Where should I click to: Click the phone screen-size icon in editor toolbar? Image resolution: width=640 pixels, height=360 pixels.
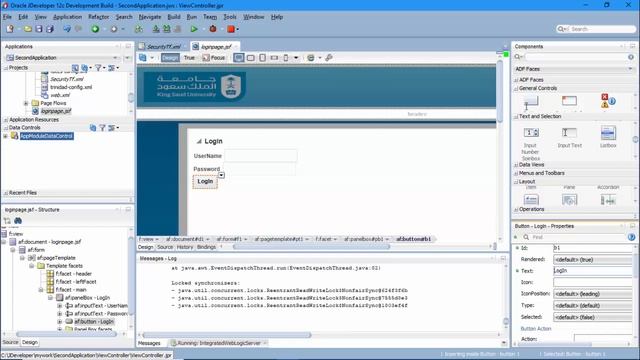point(286,58)
